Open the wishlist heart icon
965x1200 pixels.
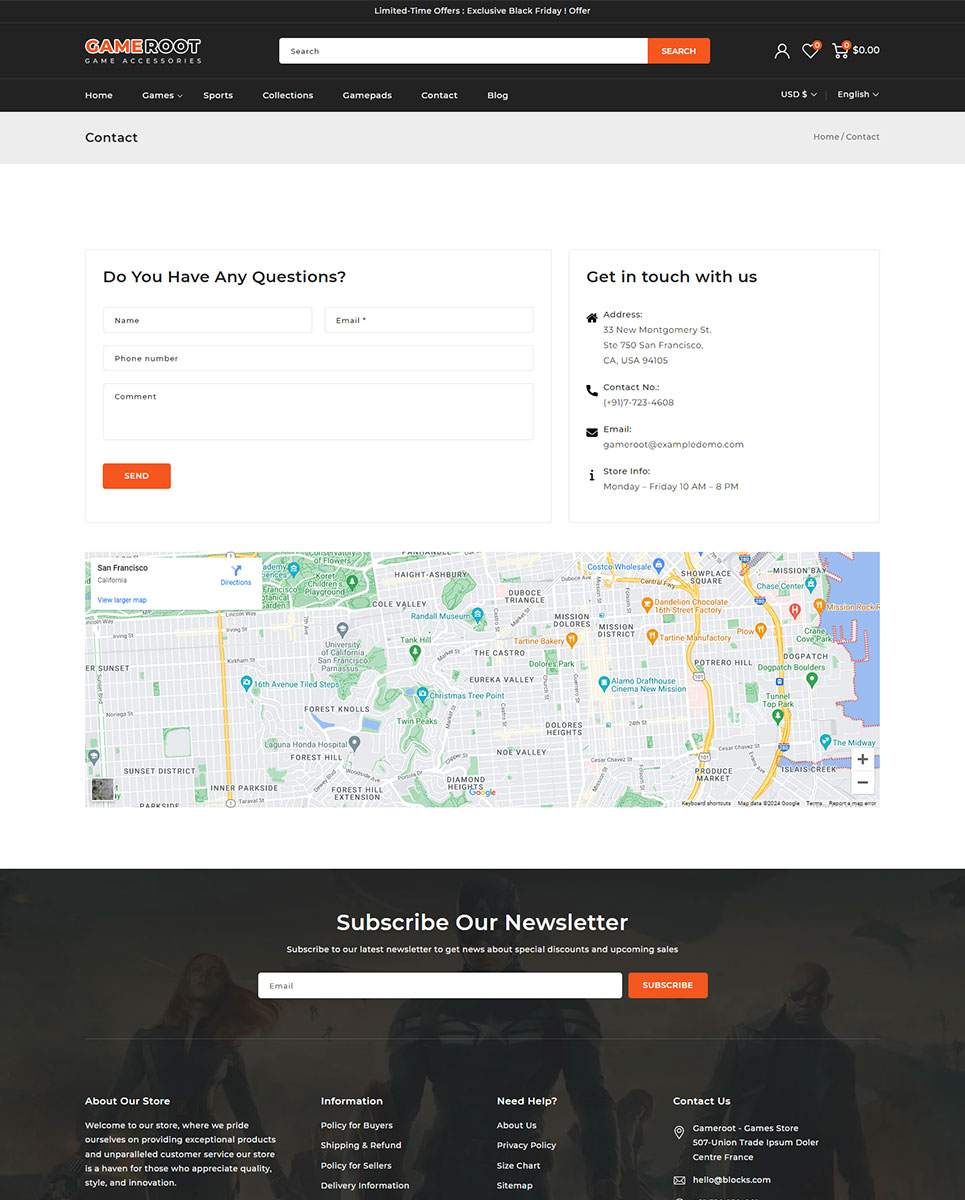tap(810, 51)
